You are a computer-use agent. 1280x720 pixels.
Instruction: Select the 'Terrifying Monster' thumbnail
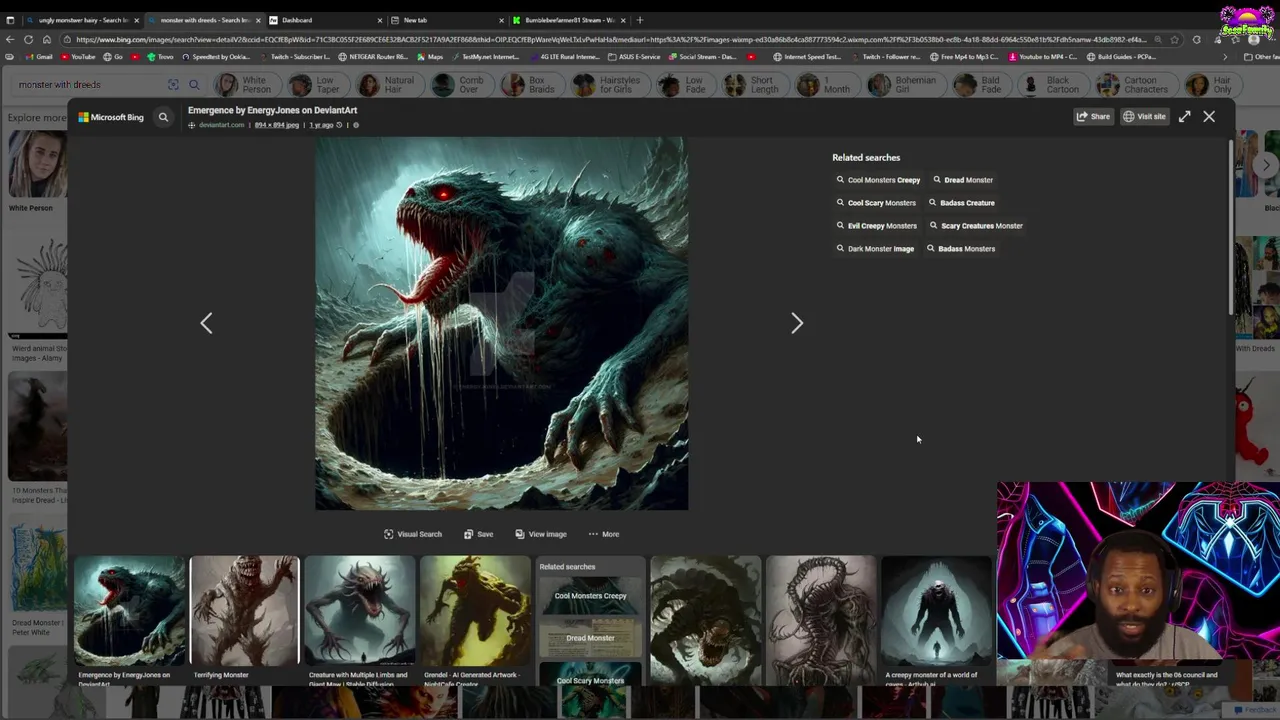click(x=244, y=611)
